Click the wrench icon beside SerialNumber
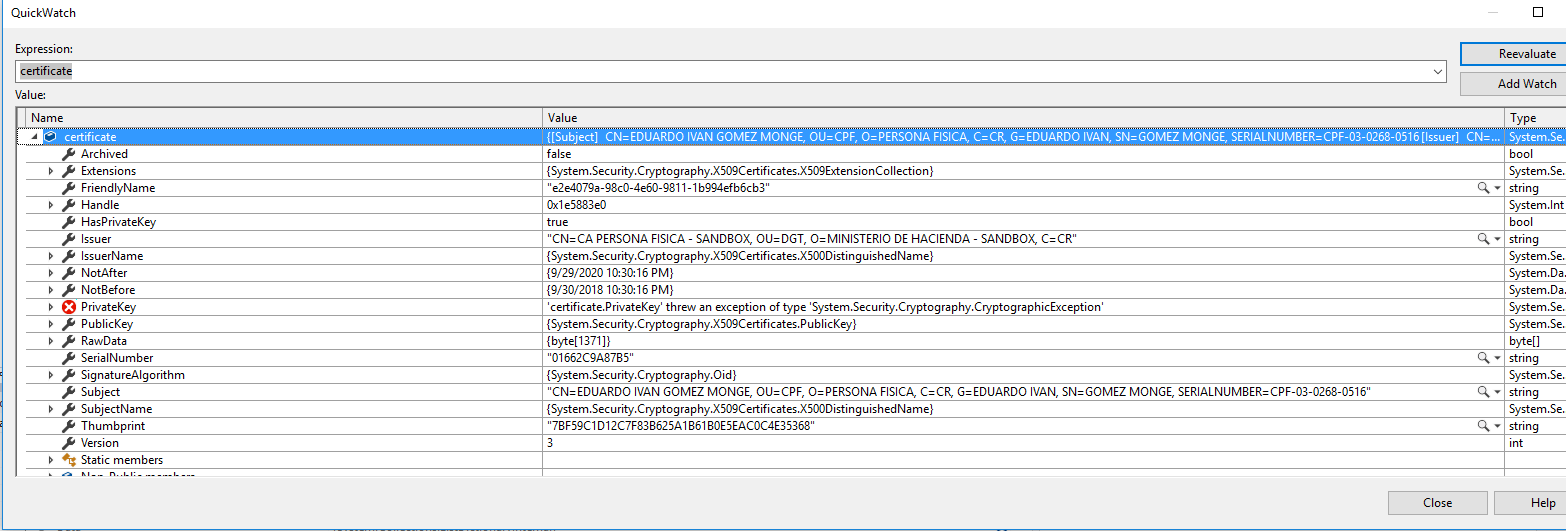This screenshot has height=531, width=1566. coord(69,358)
